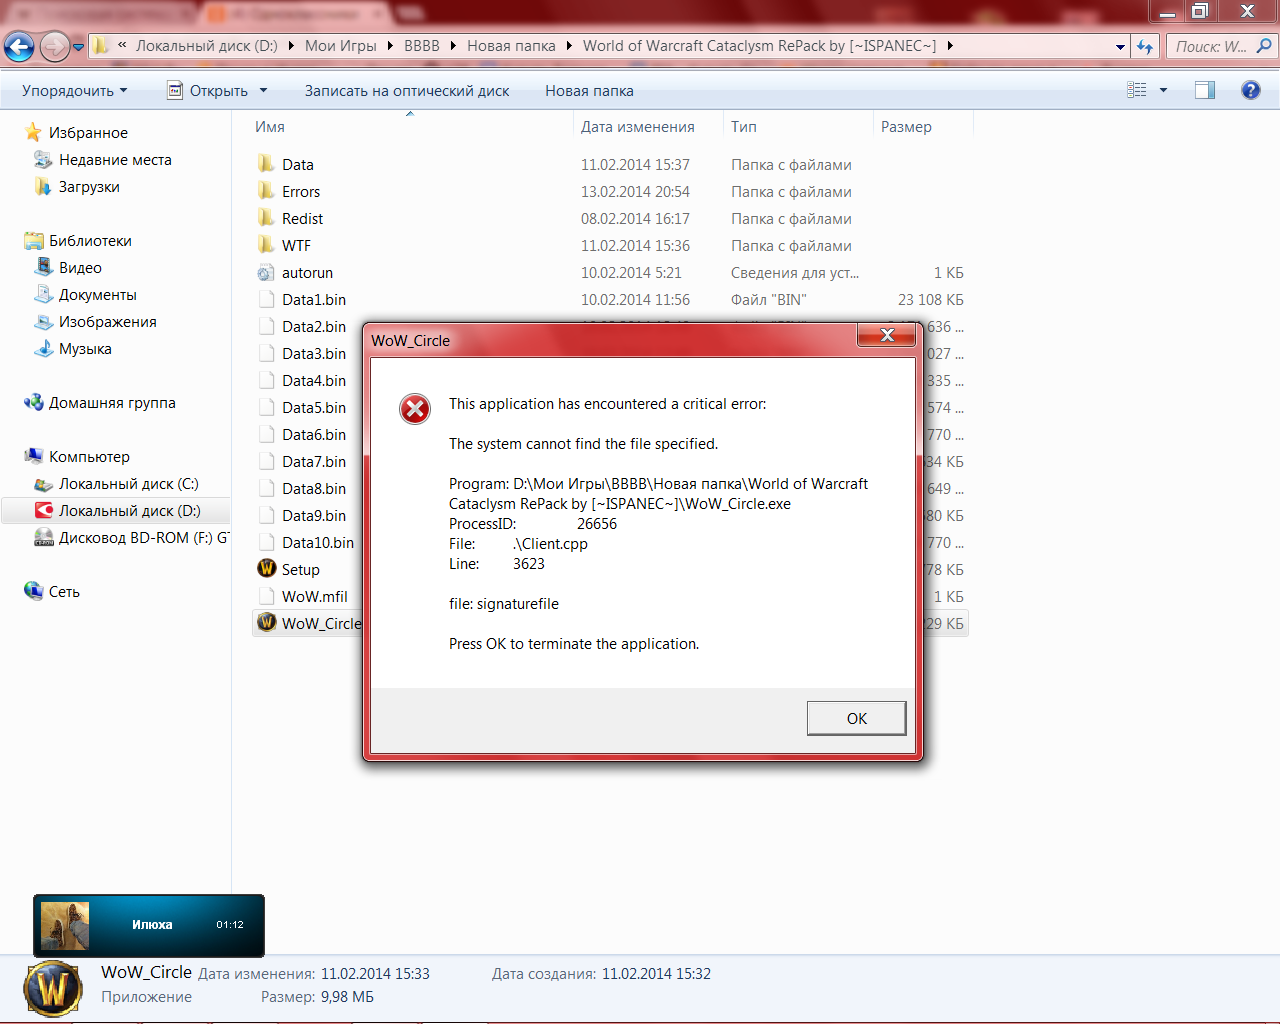Viewport: 1280px width, 1024px height.
Task: Select Избранное in the navigation pane
Action: 76,132
